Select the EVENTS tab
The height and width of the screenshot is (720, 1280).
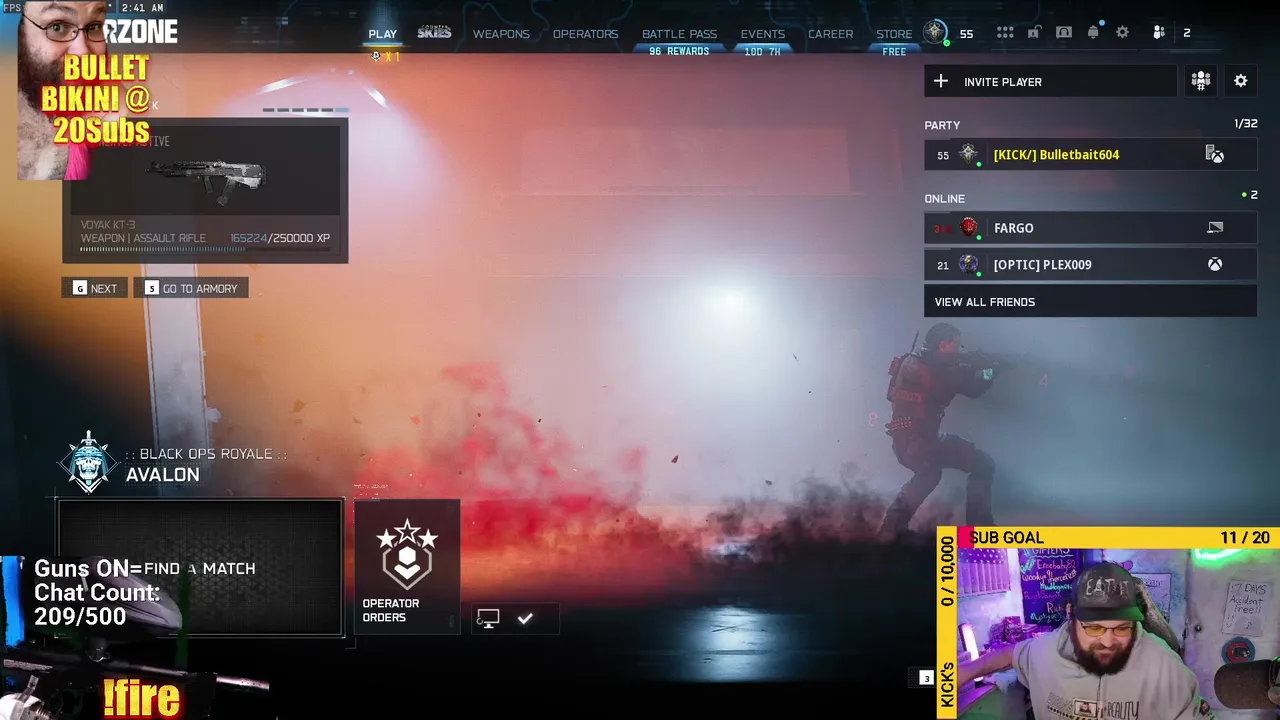coord(762,34)
